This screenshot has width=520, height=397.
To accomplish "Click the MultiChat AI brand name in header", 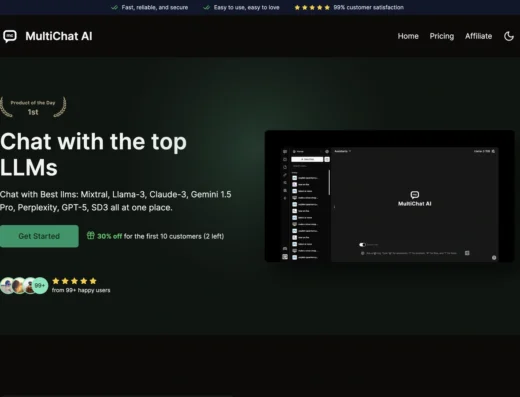I will point(59,36).
